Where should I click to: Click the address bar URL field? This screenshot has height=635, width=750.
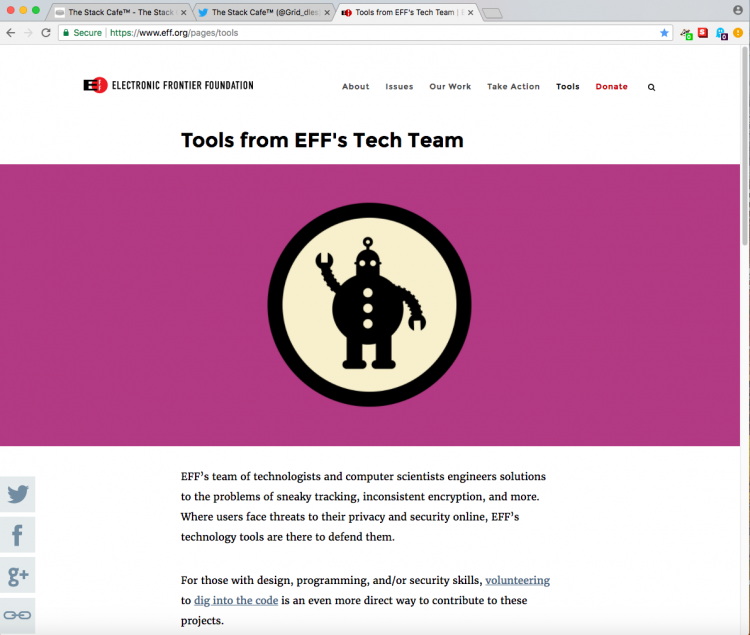(x=365, y=33)
